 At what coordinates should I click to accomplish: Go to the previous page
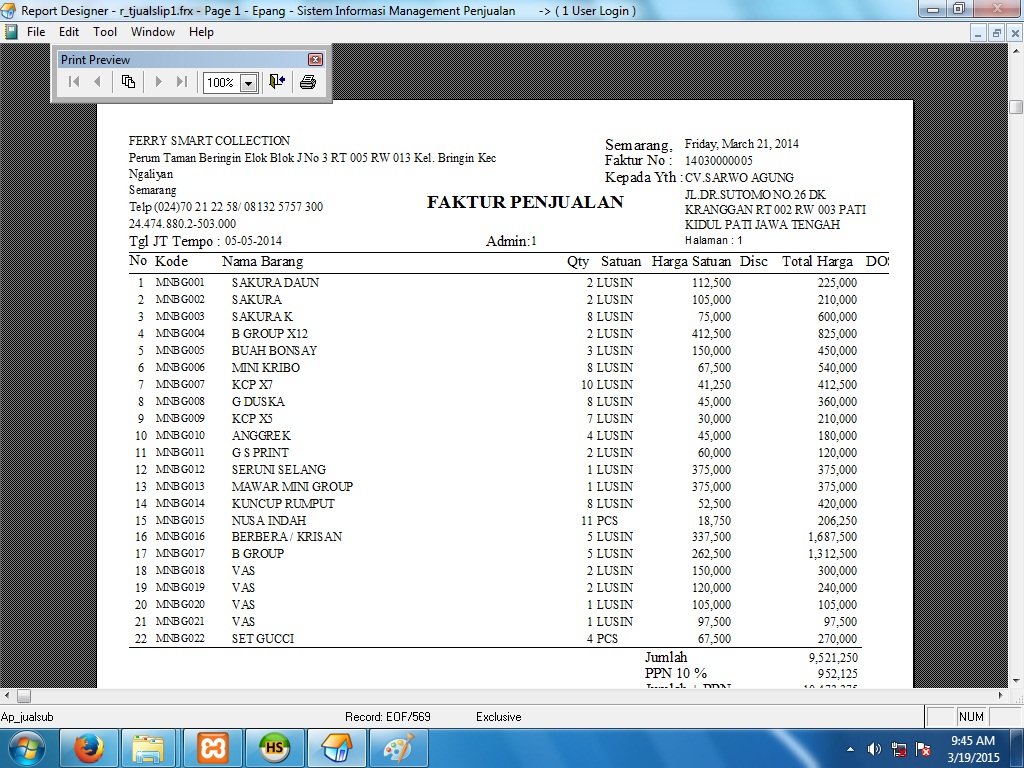pyautogui.click(x=98, y=82)
